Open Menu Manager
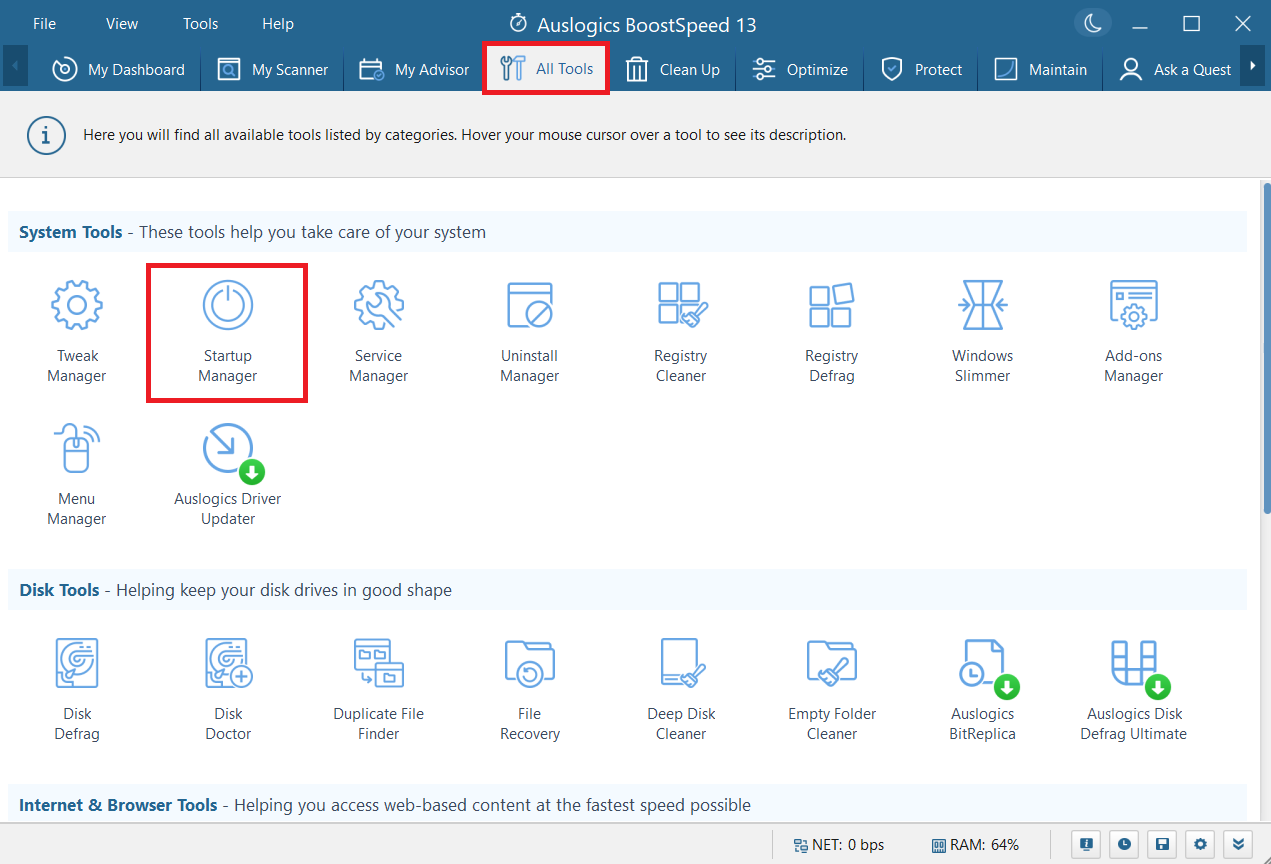 coord(77,475)
